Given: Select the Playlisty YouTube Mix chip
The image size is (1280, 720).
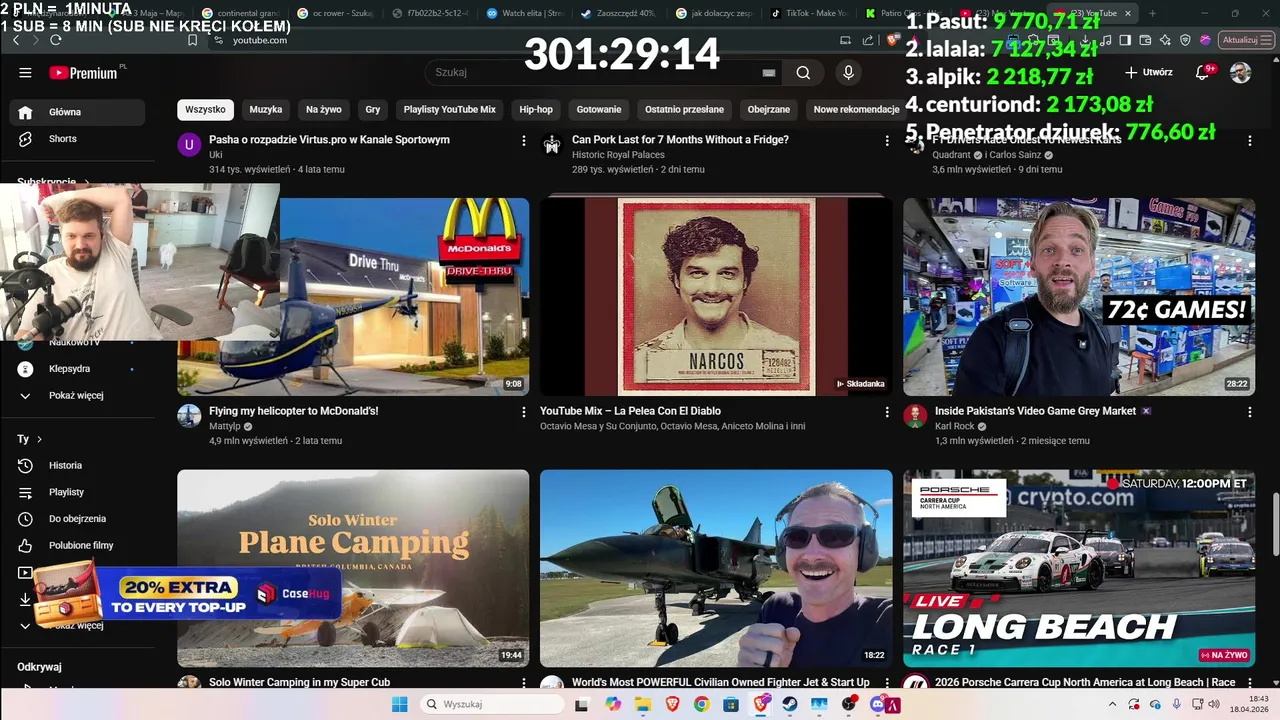Looking at the screenshot, I should (x=450, y=109).
